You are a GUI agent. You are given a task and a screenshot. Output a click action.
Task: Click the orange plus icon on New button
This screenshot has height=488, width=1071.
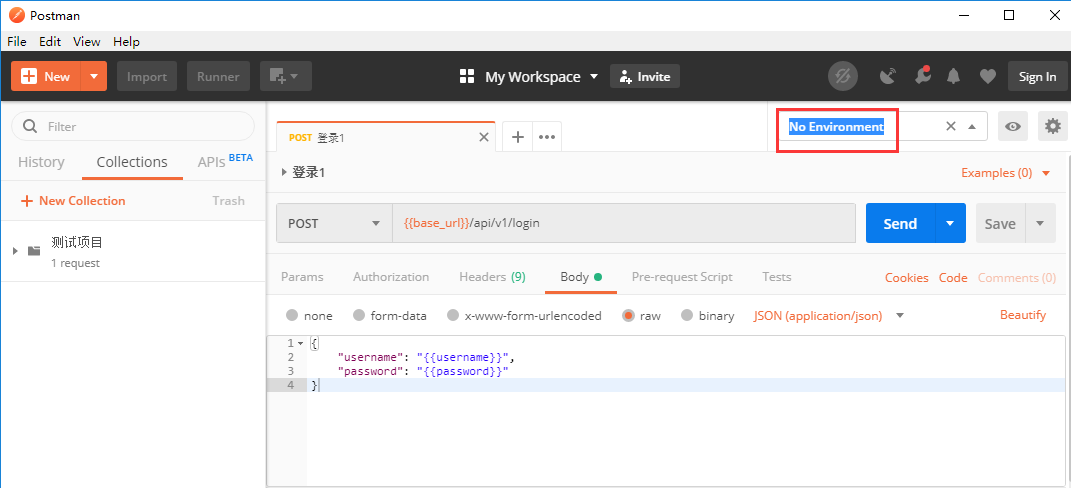[29, 77]
